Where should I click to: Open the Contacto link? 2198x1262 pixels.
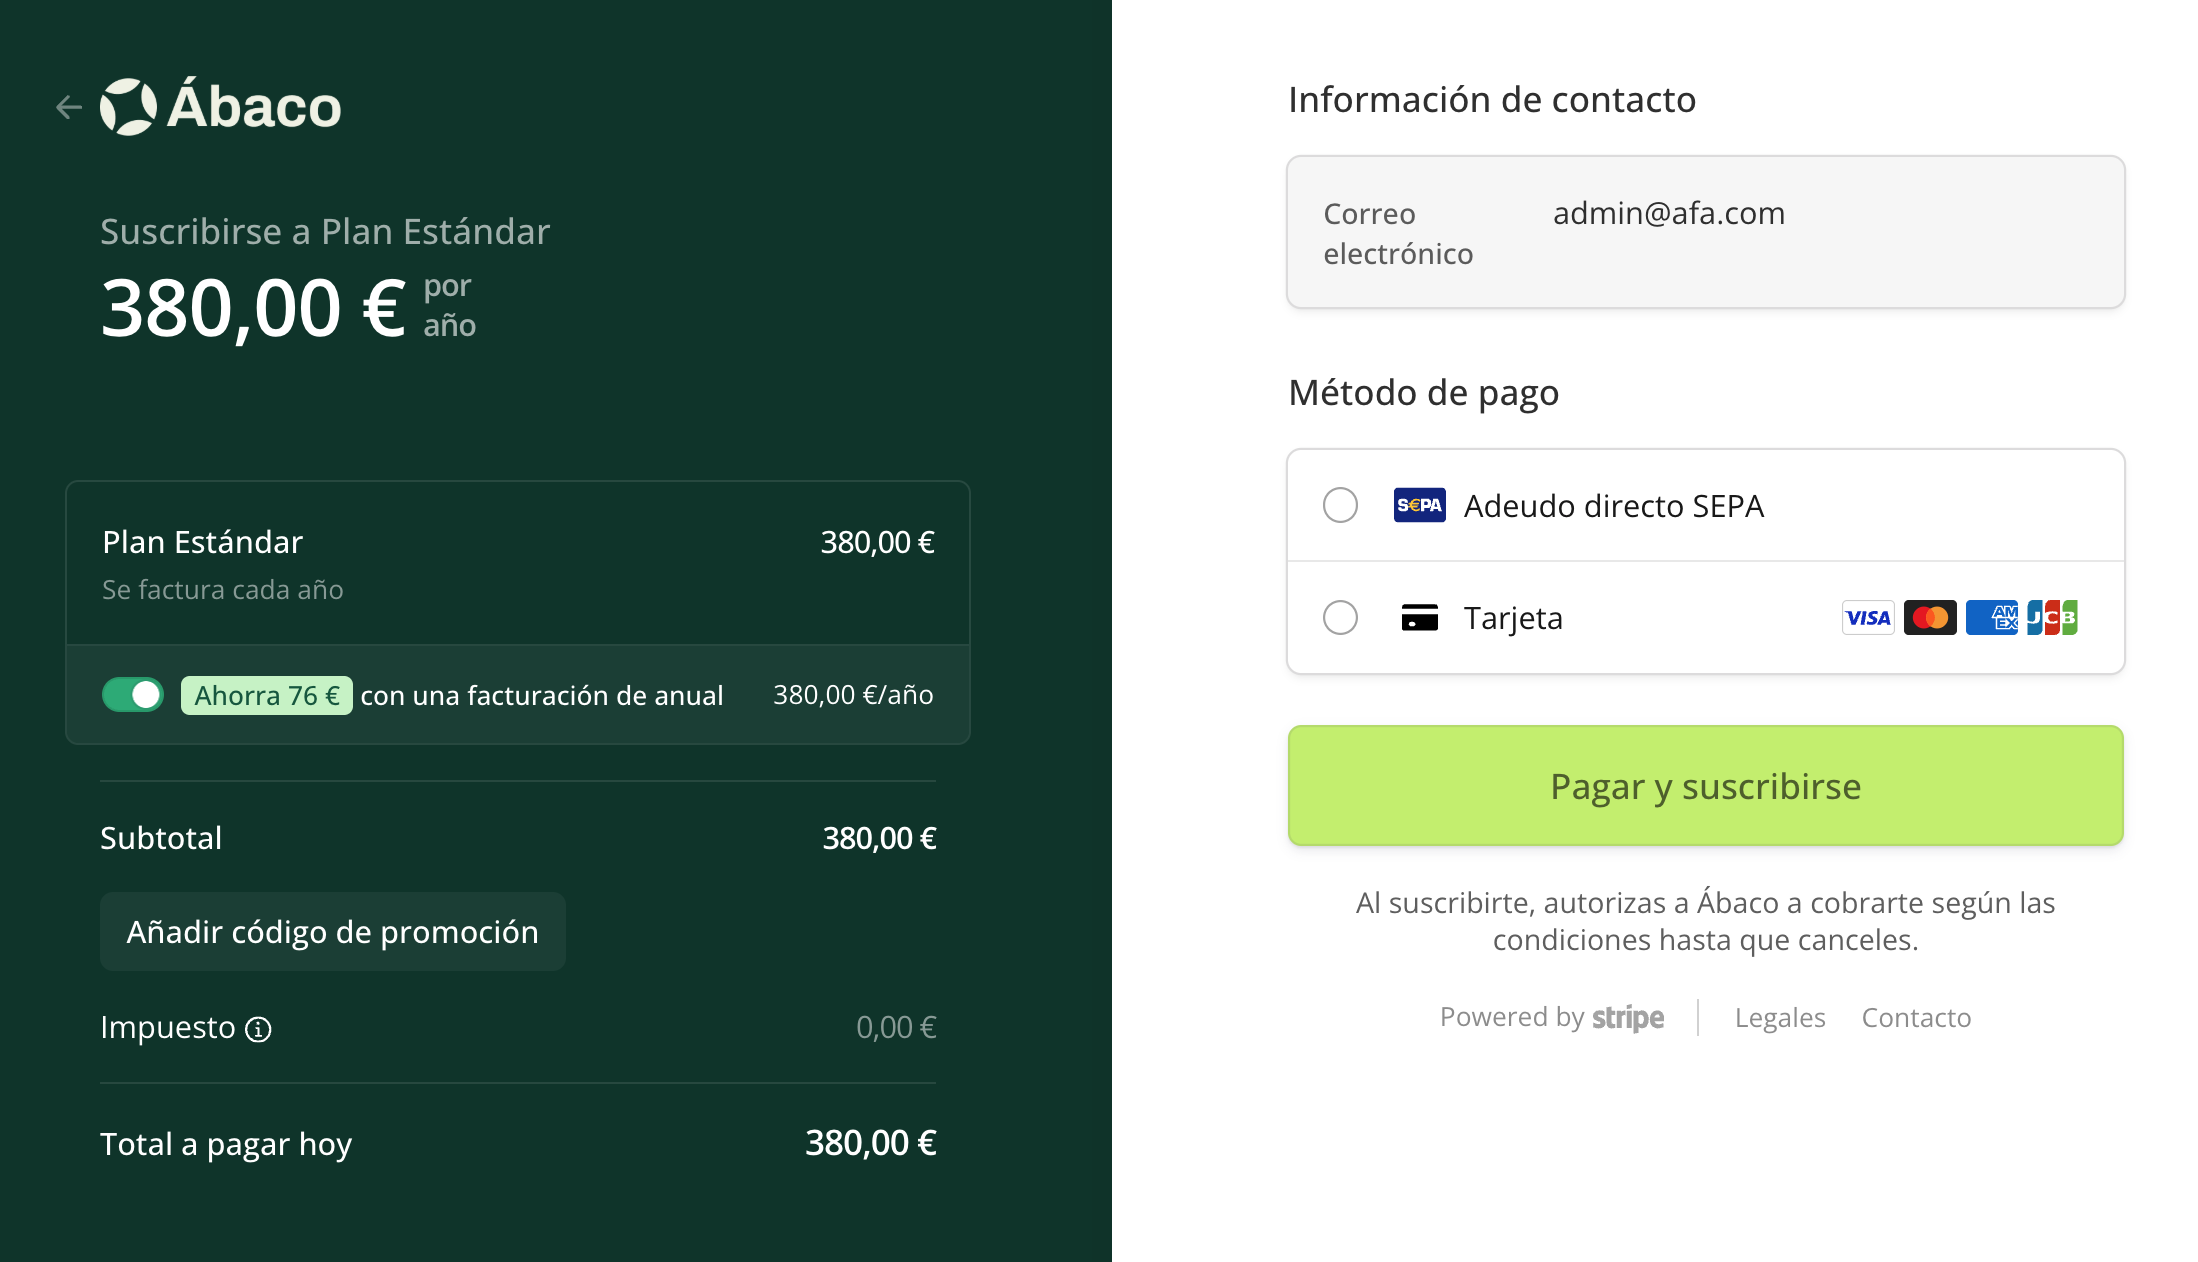point(1915,1018)
